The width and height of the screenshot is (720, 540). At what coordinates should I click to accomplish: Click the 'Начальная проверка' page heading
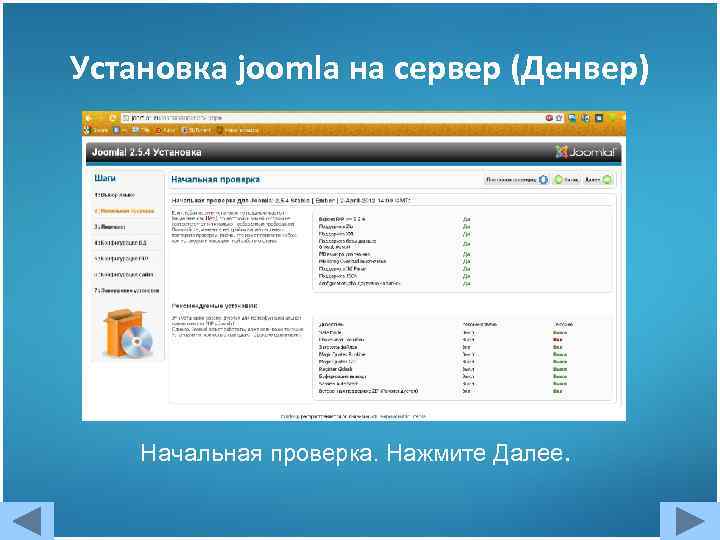(x=215, y=180)
